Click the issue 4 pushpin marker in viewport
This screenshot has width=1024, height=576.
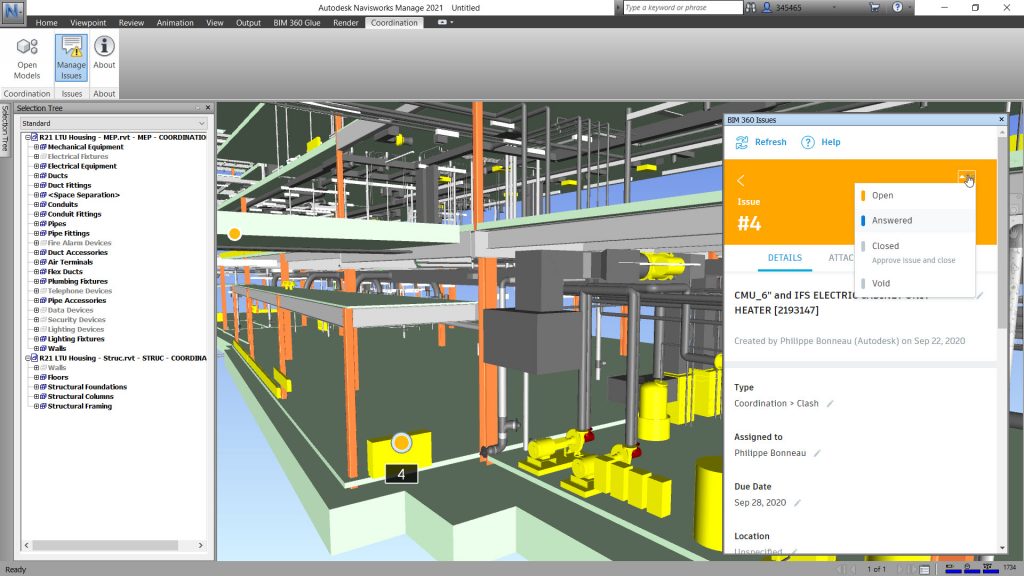[x=401, y=443]
